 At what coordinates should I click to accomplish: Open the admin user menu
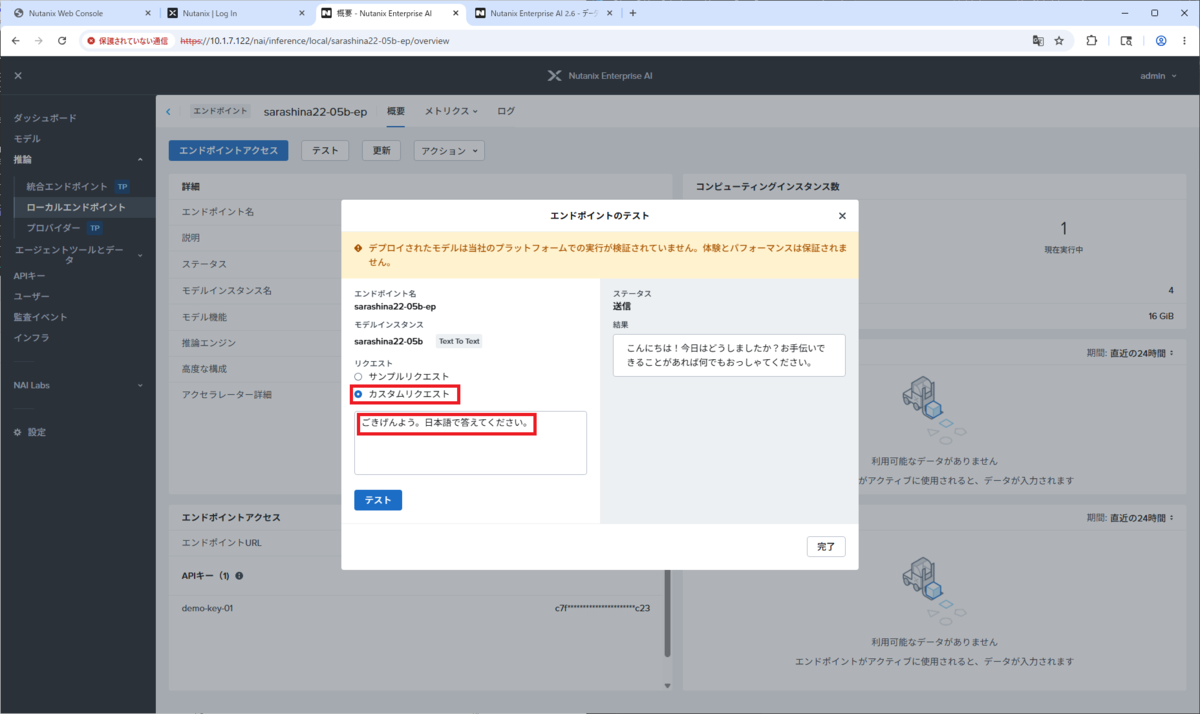pyautogui.click(x=1157, y=76)
